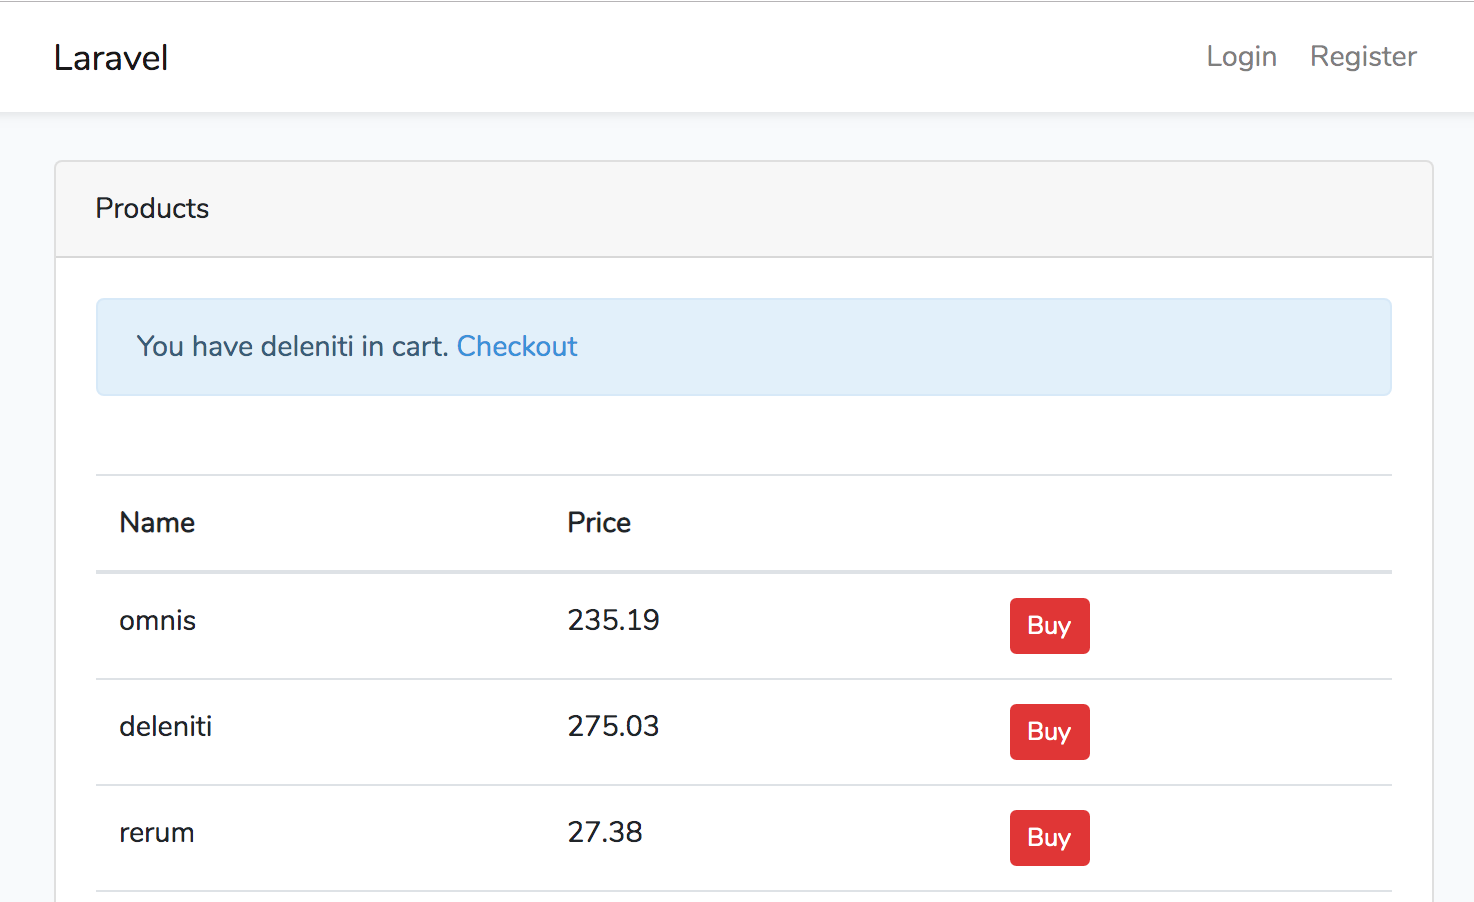Image resolution: width=1474 pixels, height=902 pixels.
Task: Click the top navigation bar
Action: pos(700,56)
